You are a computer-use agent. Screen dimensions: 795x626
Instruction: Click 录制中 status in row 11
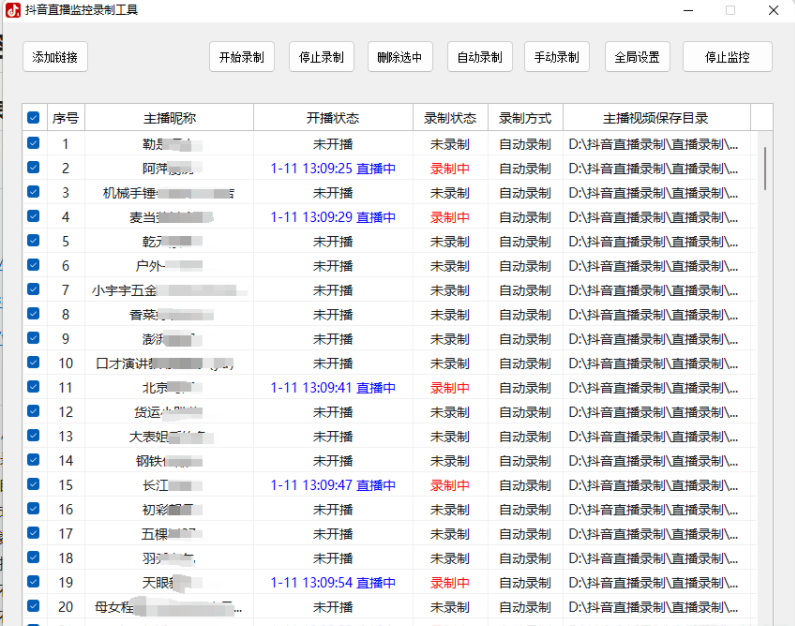pyautogui.click(x=450, y=388)
